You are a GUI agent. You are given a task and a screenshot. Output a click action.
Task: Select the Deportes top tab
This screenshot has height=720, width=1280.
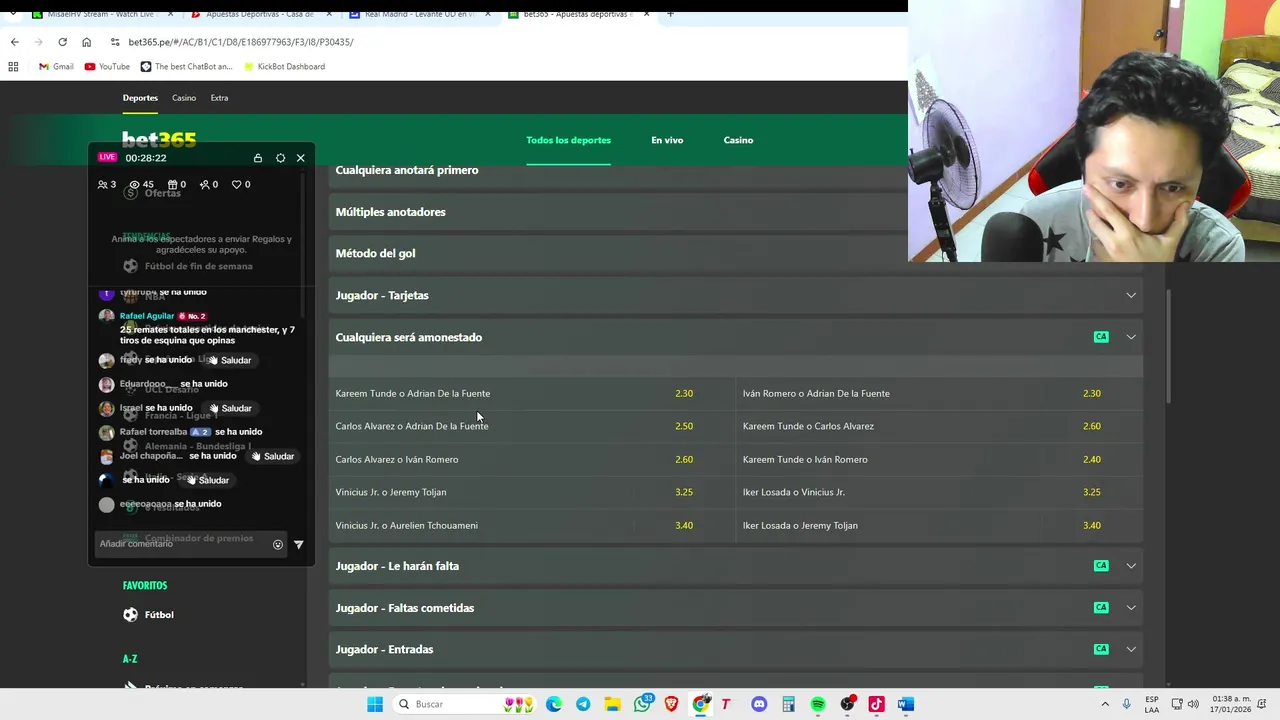[140, 98]
